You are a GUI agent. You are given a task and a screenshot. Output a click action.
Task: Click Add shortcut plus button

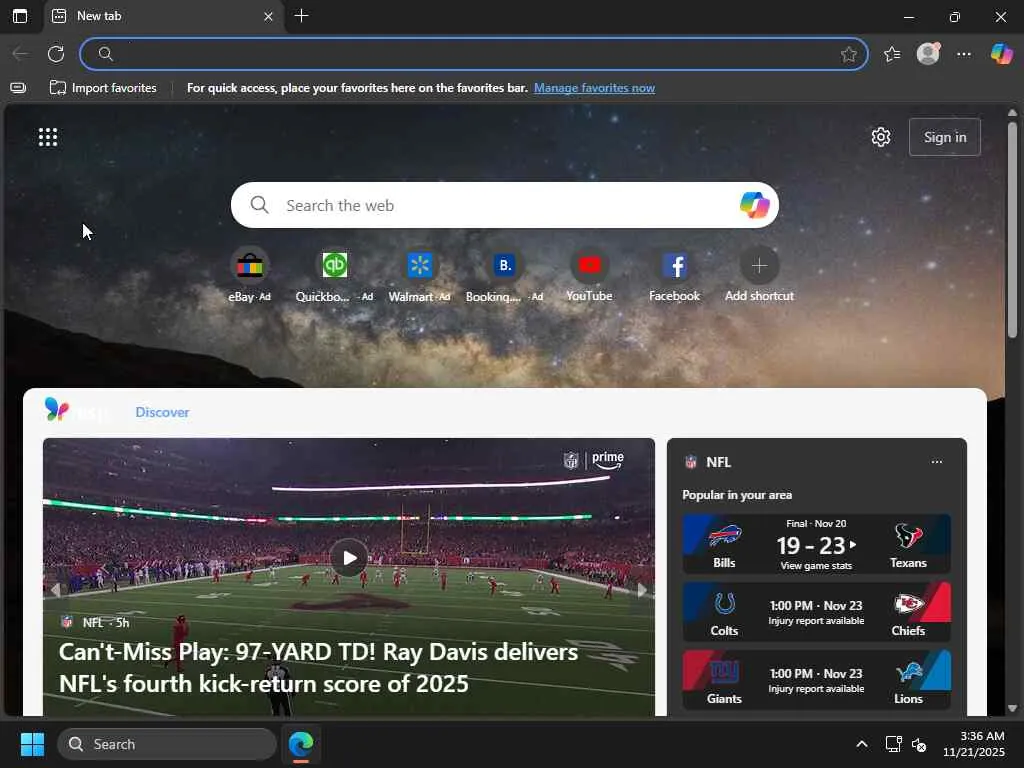759,266
